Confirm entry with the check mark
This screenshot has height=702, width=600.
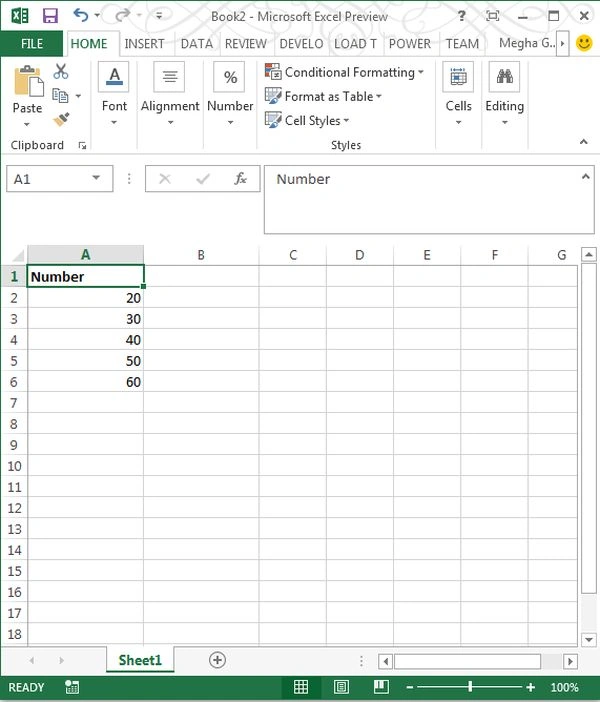(x=203, y=179)
